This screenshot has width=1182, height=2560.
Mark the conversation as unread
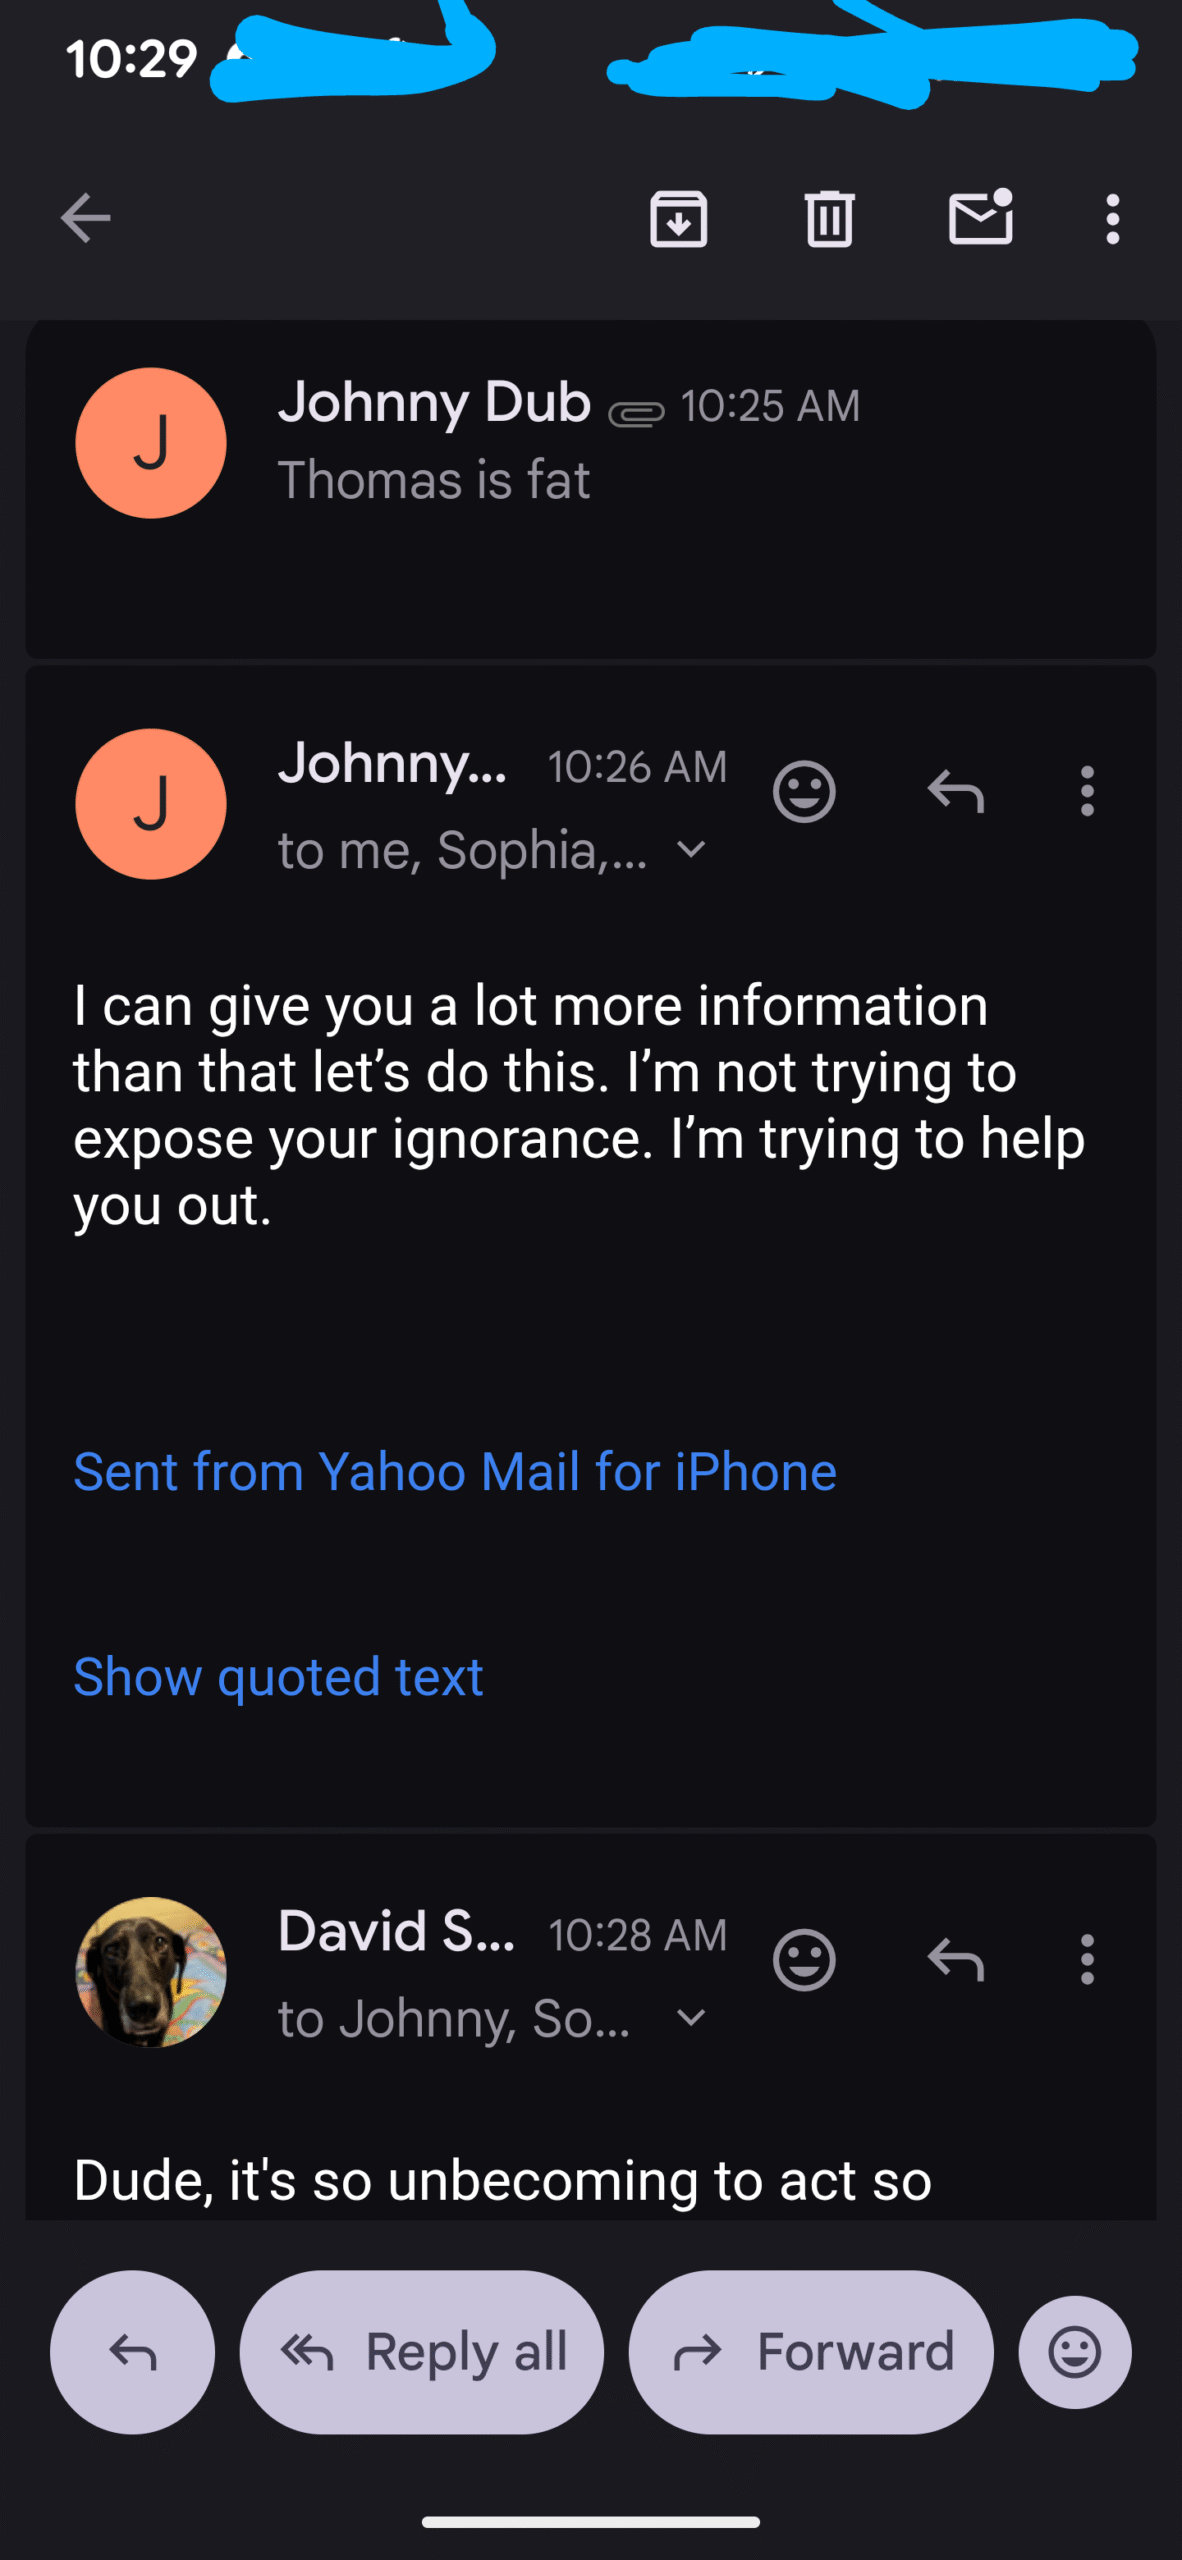click(x=980, y=218)
